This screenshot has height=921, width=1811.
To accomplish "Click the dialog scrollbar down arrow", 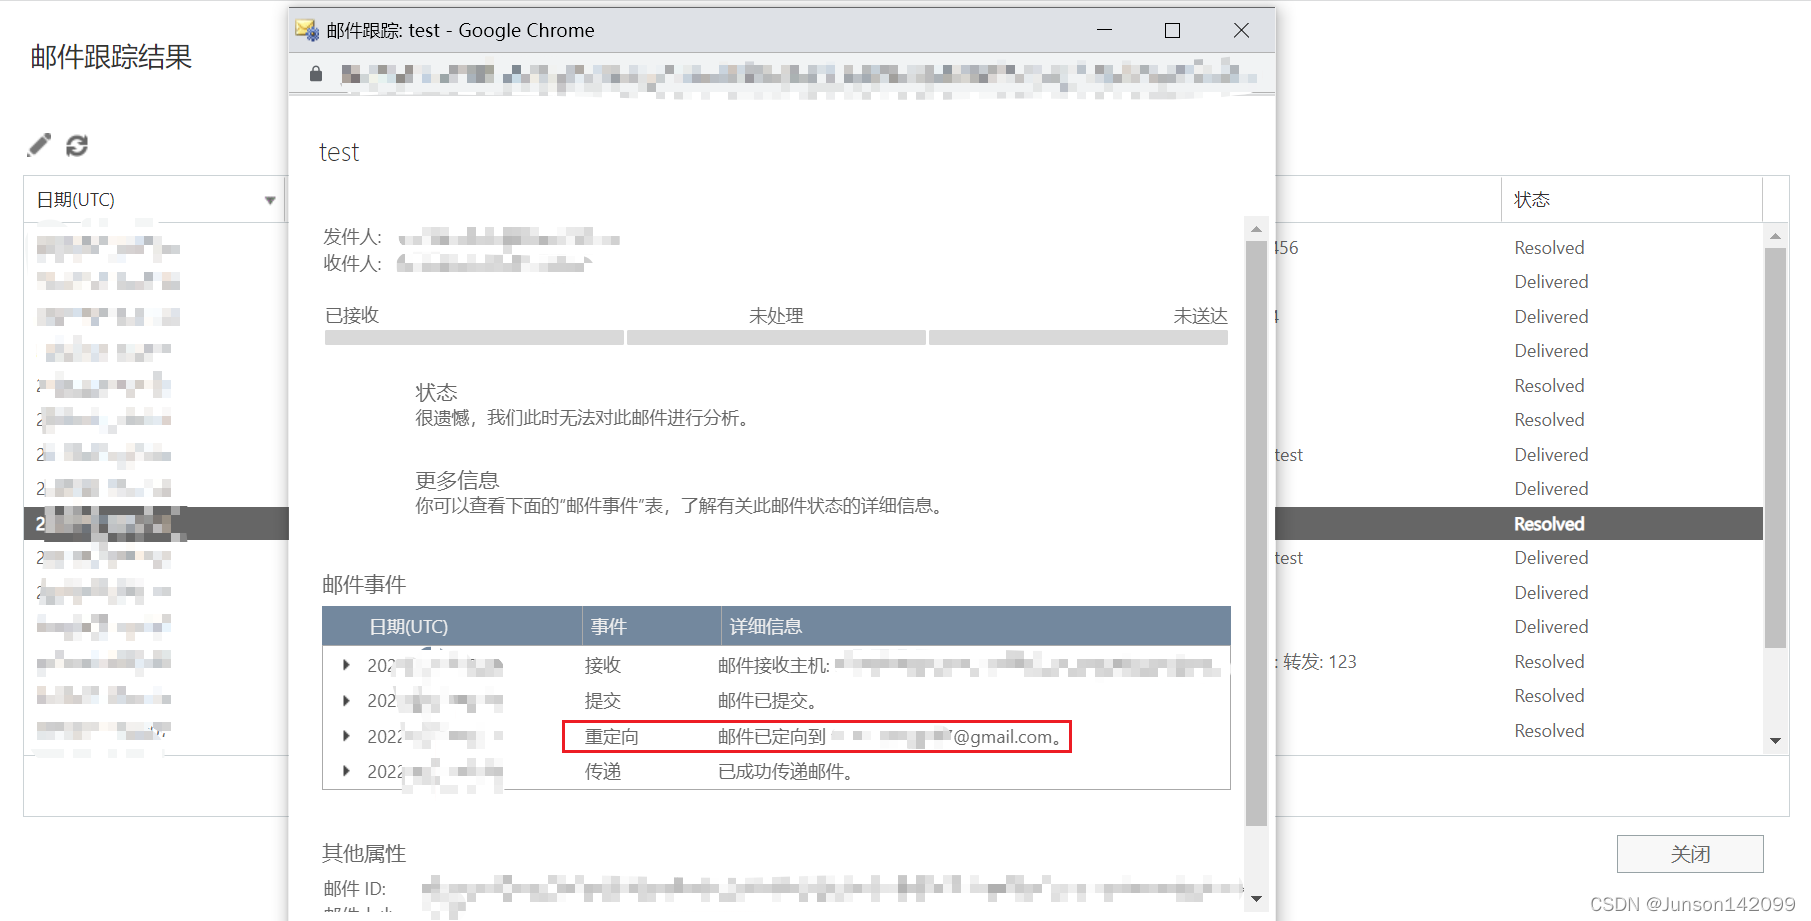I will point(1256,899).
